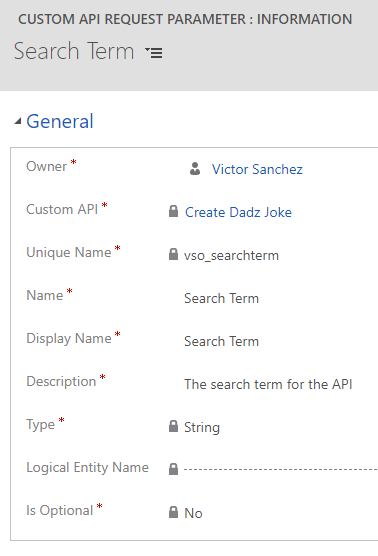Open the Victor Sanchez owner link
The height and width of the screenshot is (556, 378).
click(257, 169)
